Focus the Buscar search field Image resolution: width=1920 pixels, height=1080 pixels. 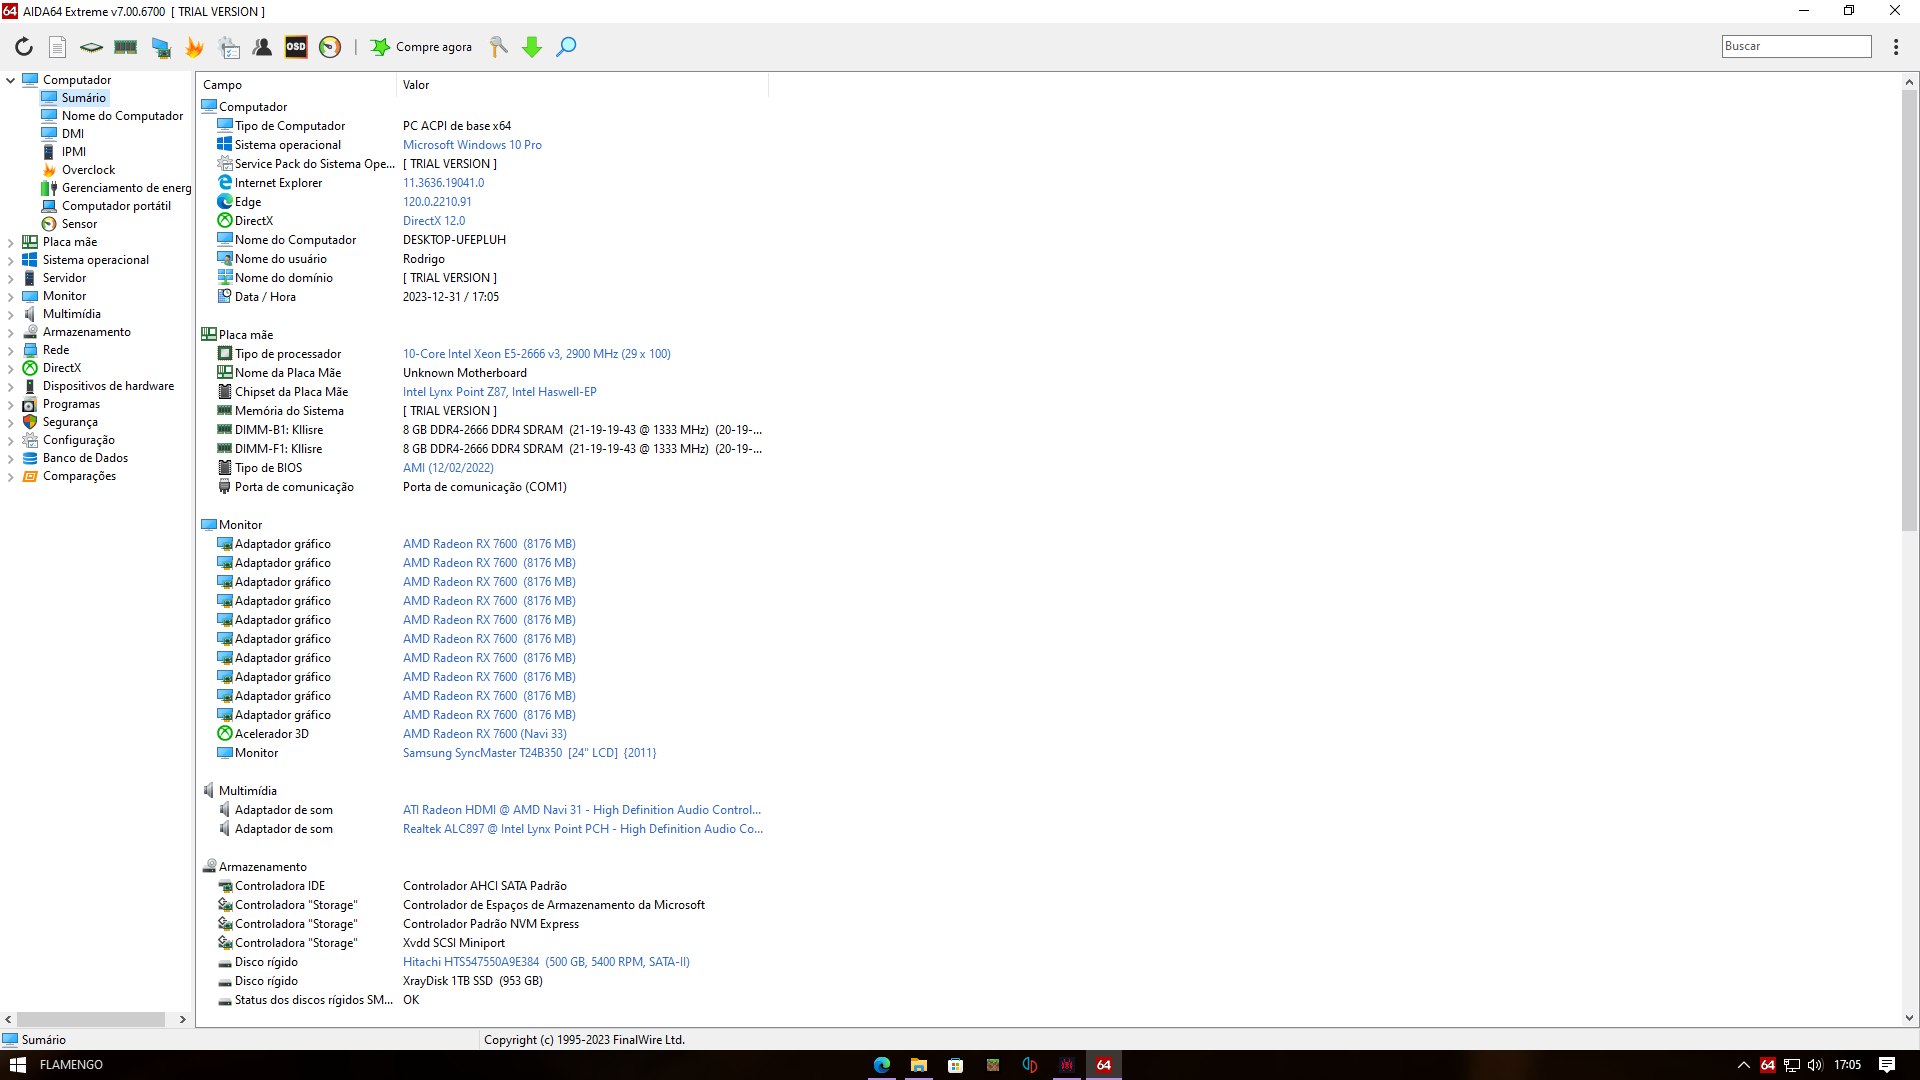point(1796,46)
